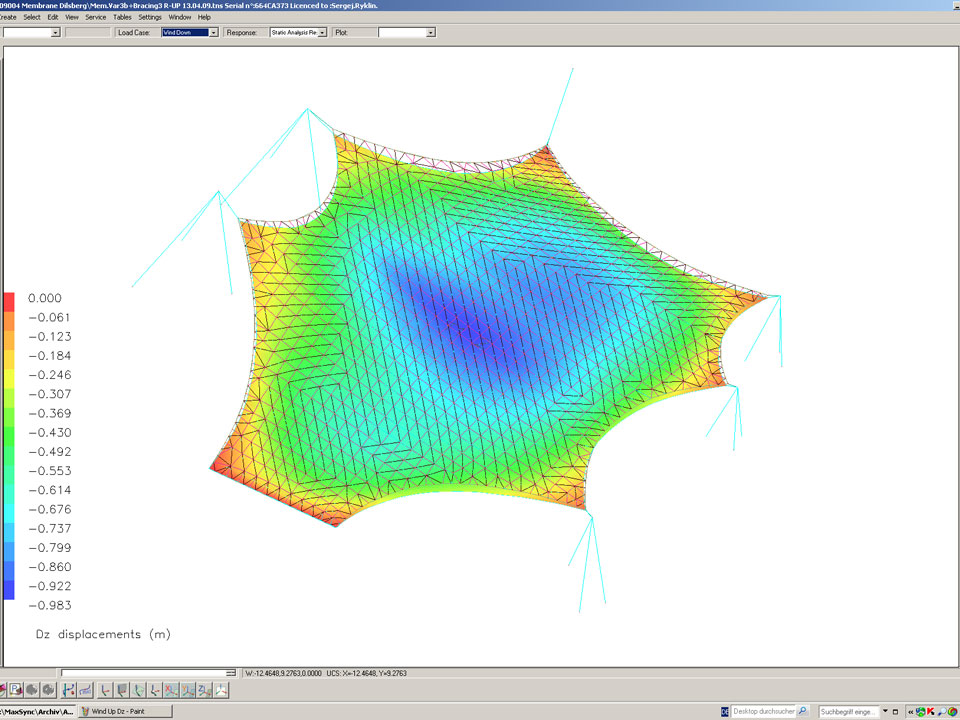Click the Desktop durchsuchen search field

763,711
